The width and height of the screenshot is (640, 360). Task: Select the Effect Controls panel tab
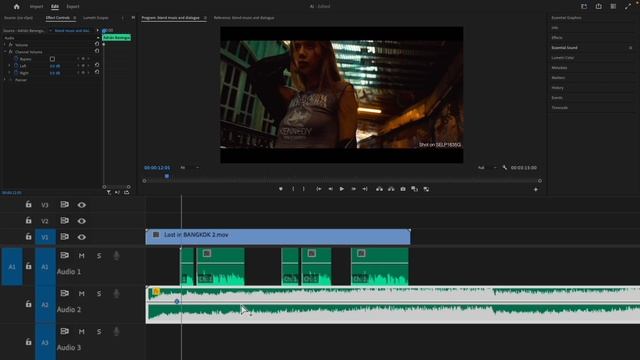[x=58, y=18]
